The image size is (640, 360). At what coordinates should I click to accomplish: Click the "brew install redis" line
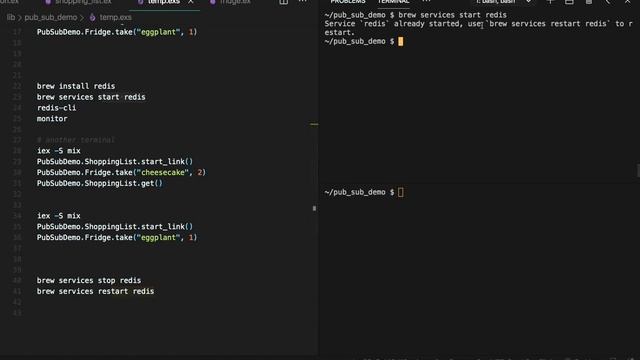point(76,86)
